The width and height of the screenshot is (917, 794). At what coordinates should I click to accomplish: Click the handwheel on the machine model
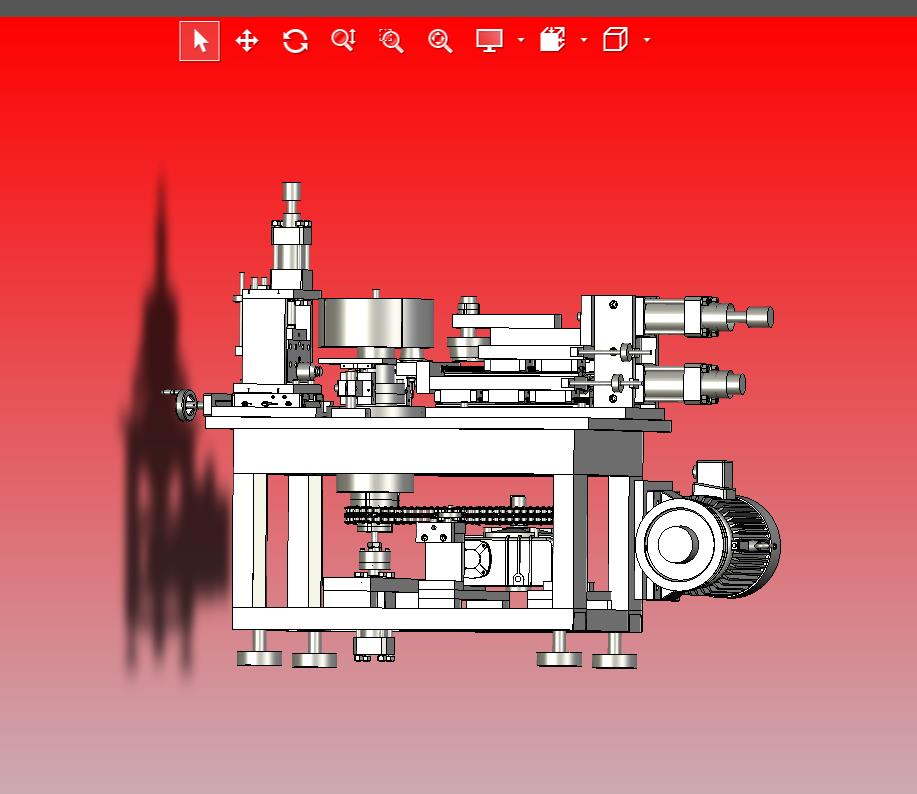click(x=187, y=403)
